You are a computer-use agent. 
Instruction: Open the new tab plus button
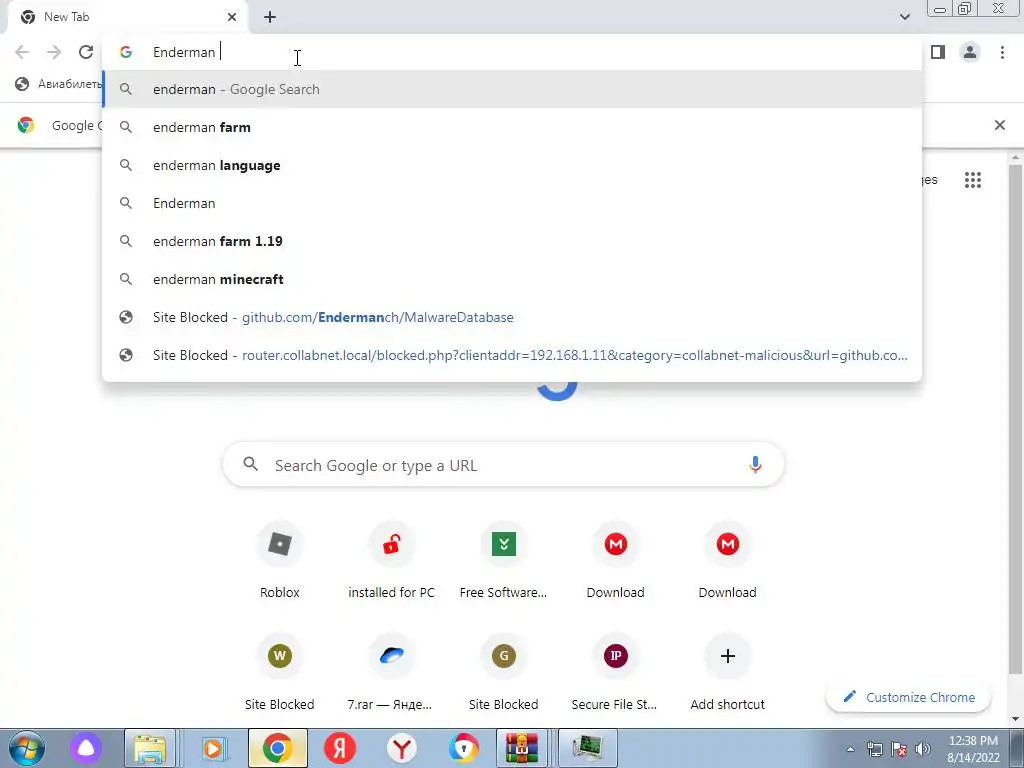point(270,17)
